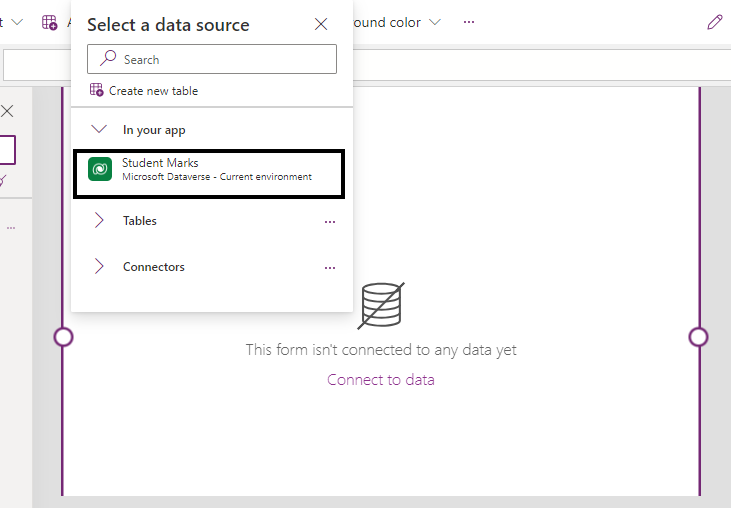Expand the Tables section
Viewport: 731px width, 508px height.
click(99, 221)
